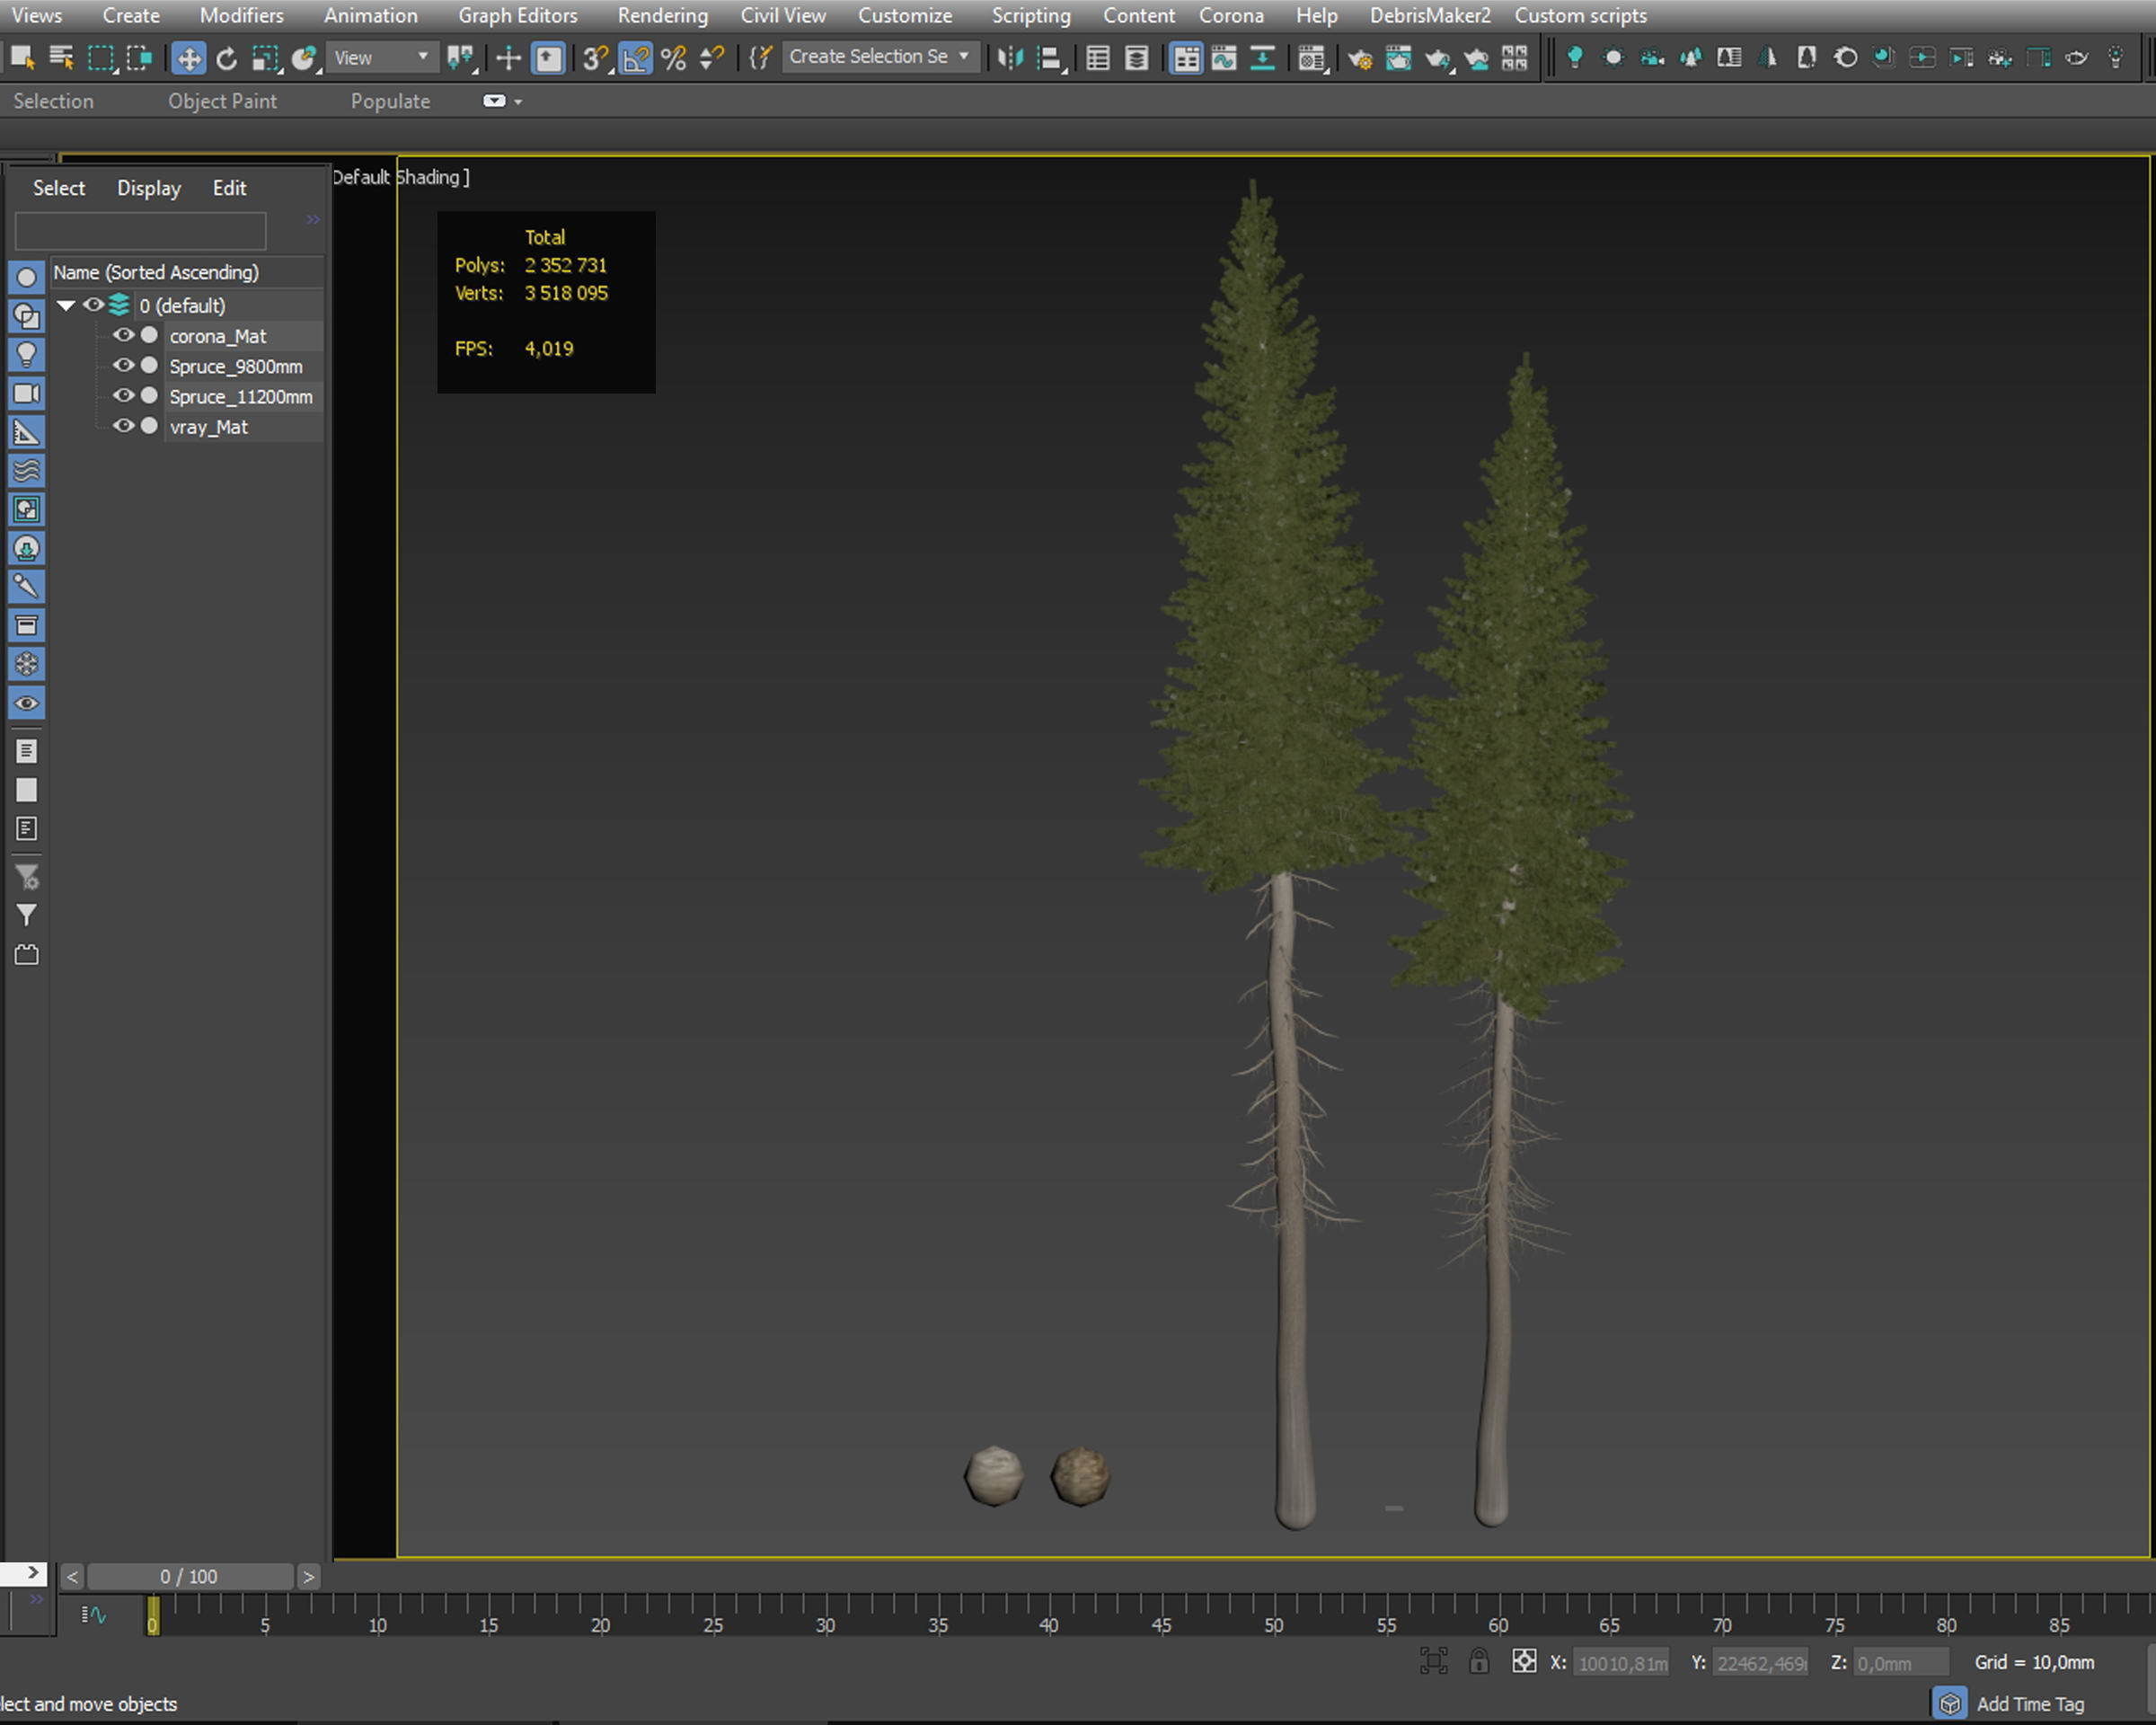The width and height of the screenshot is (2156, 1725).
Task: Select the Select Object tool
Action: pyautogui.click(x=22, y=58)
